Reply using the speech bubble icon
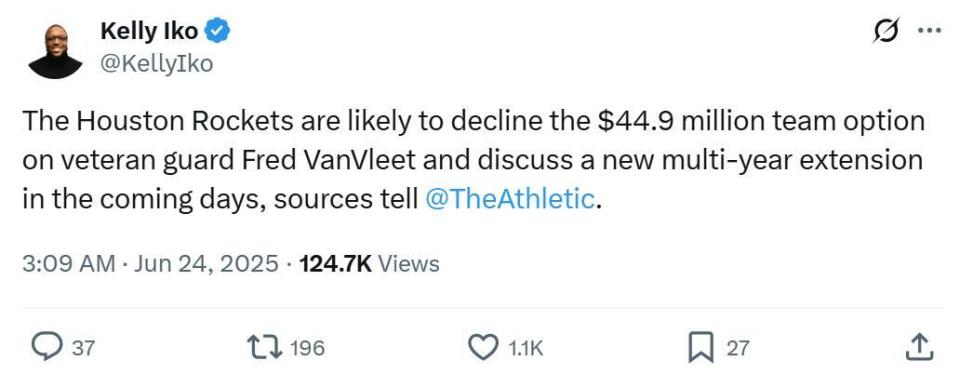Image resolution: width=960 pixels, height=374 pixels. click(46, 348)
